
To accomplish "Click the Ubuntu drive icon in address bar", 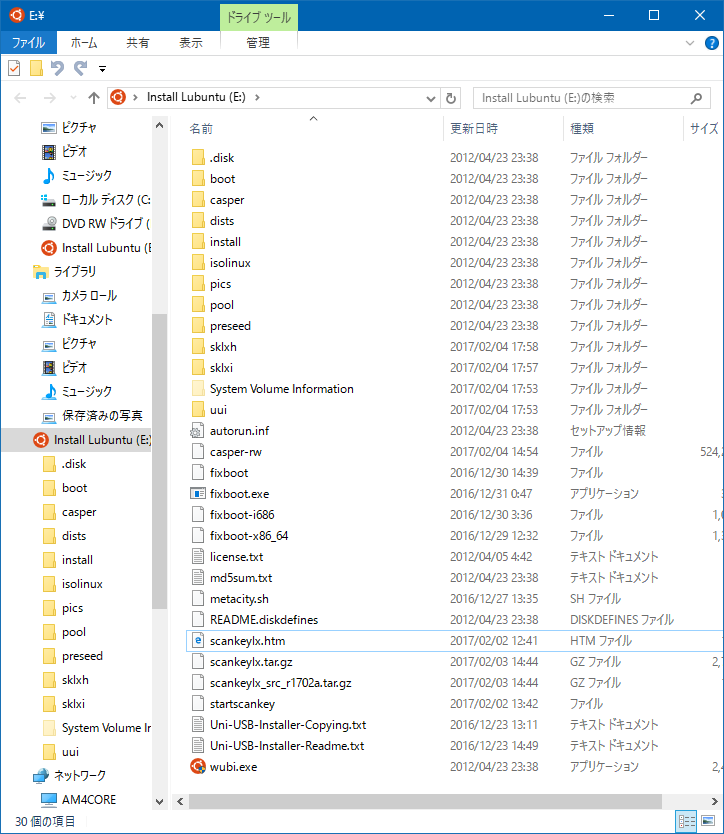I will 118,97.
